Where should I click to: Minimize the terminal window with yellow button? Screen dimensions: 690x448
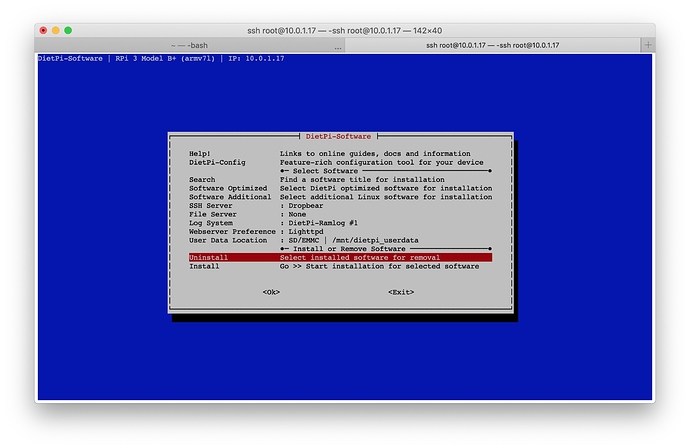coord(55,30)
